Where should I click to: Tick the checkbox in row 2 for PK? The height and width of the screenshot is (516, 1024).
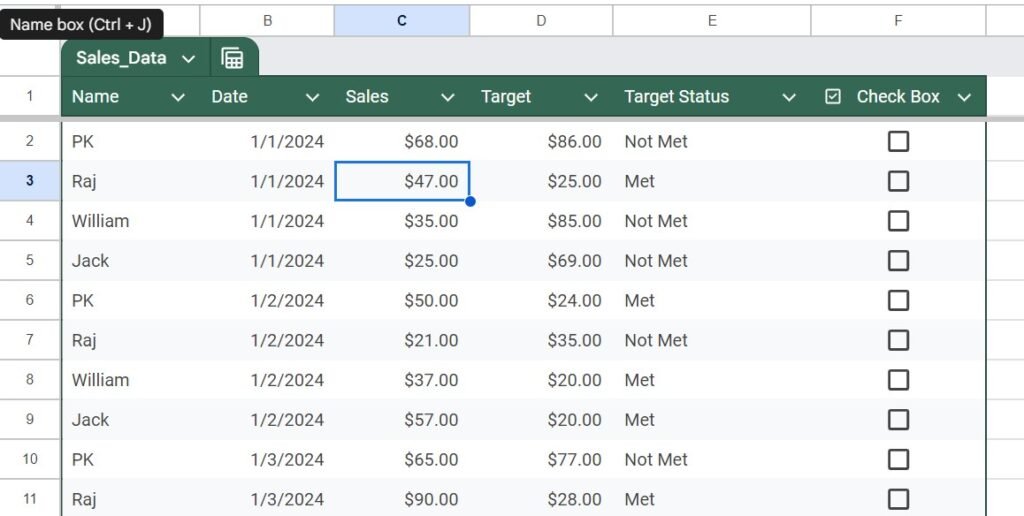click(899, 141)
